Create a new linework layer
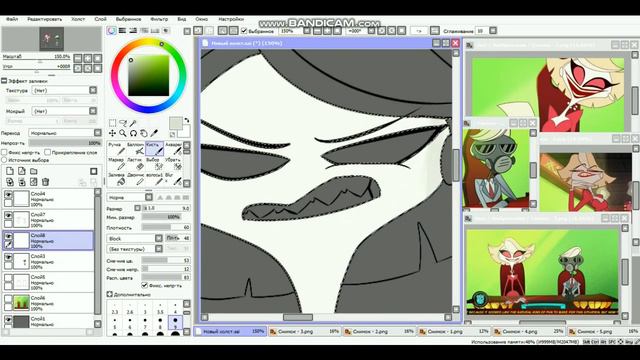Screen dimensions: 640x360 point(22,171)
